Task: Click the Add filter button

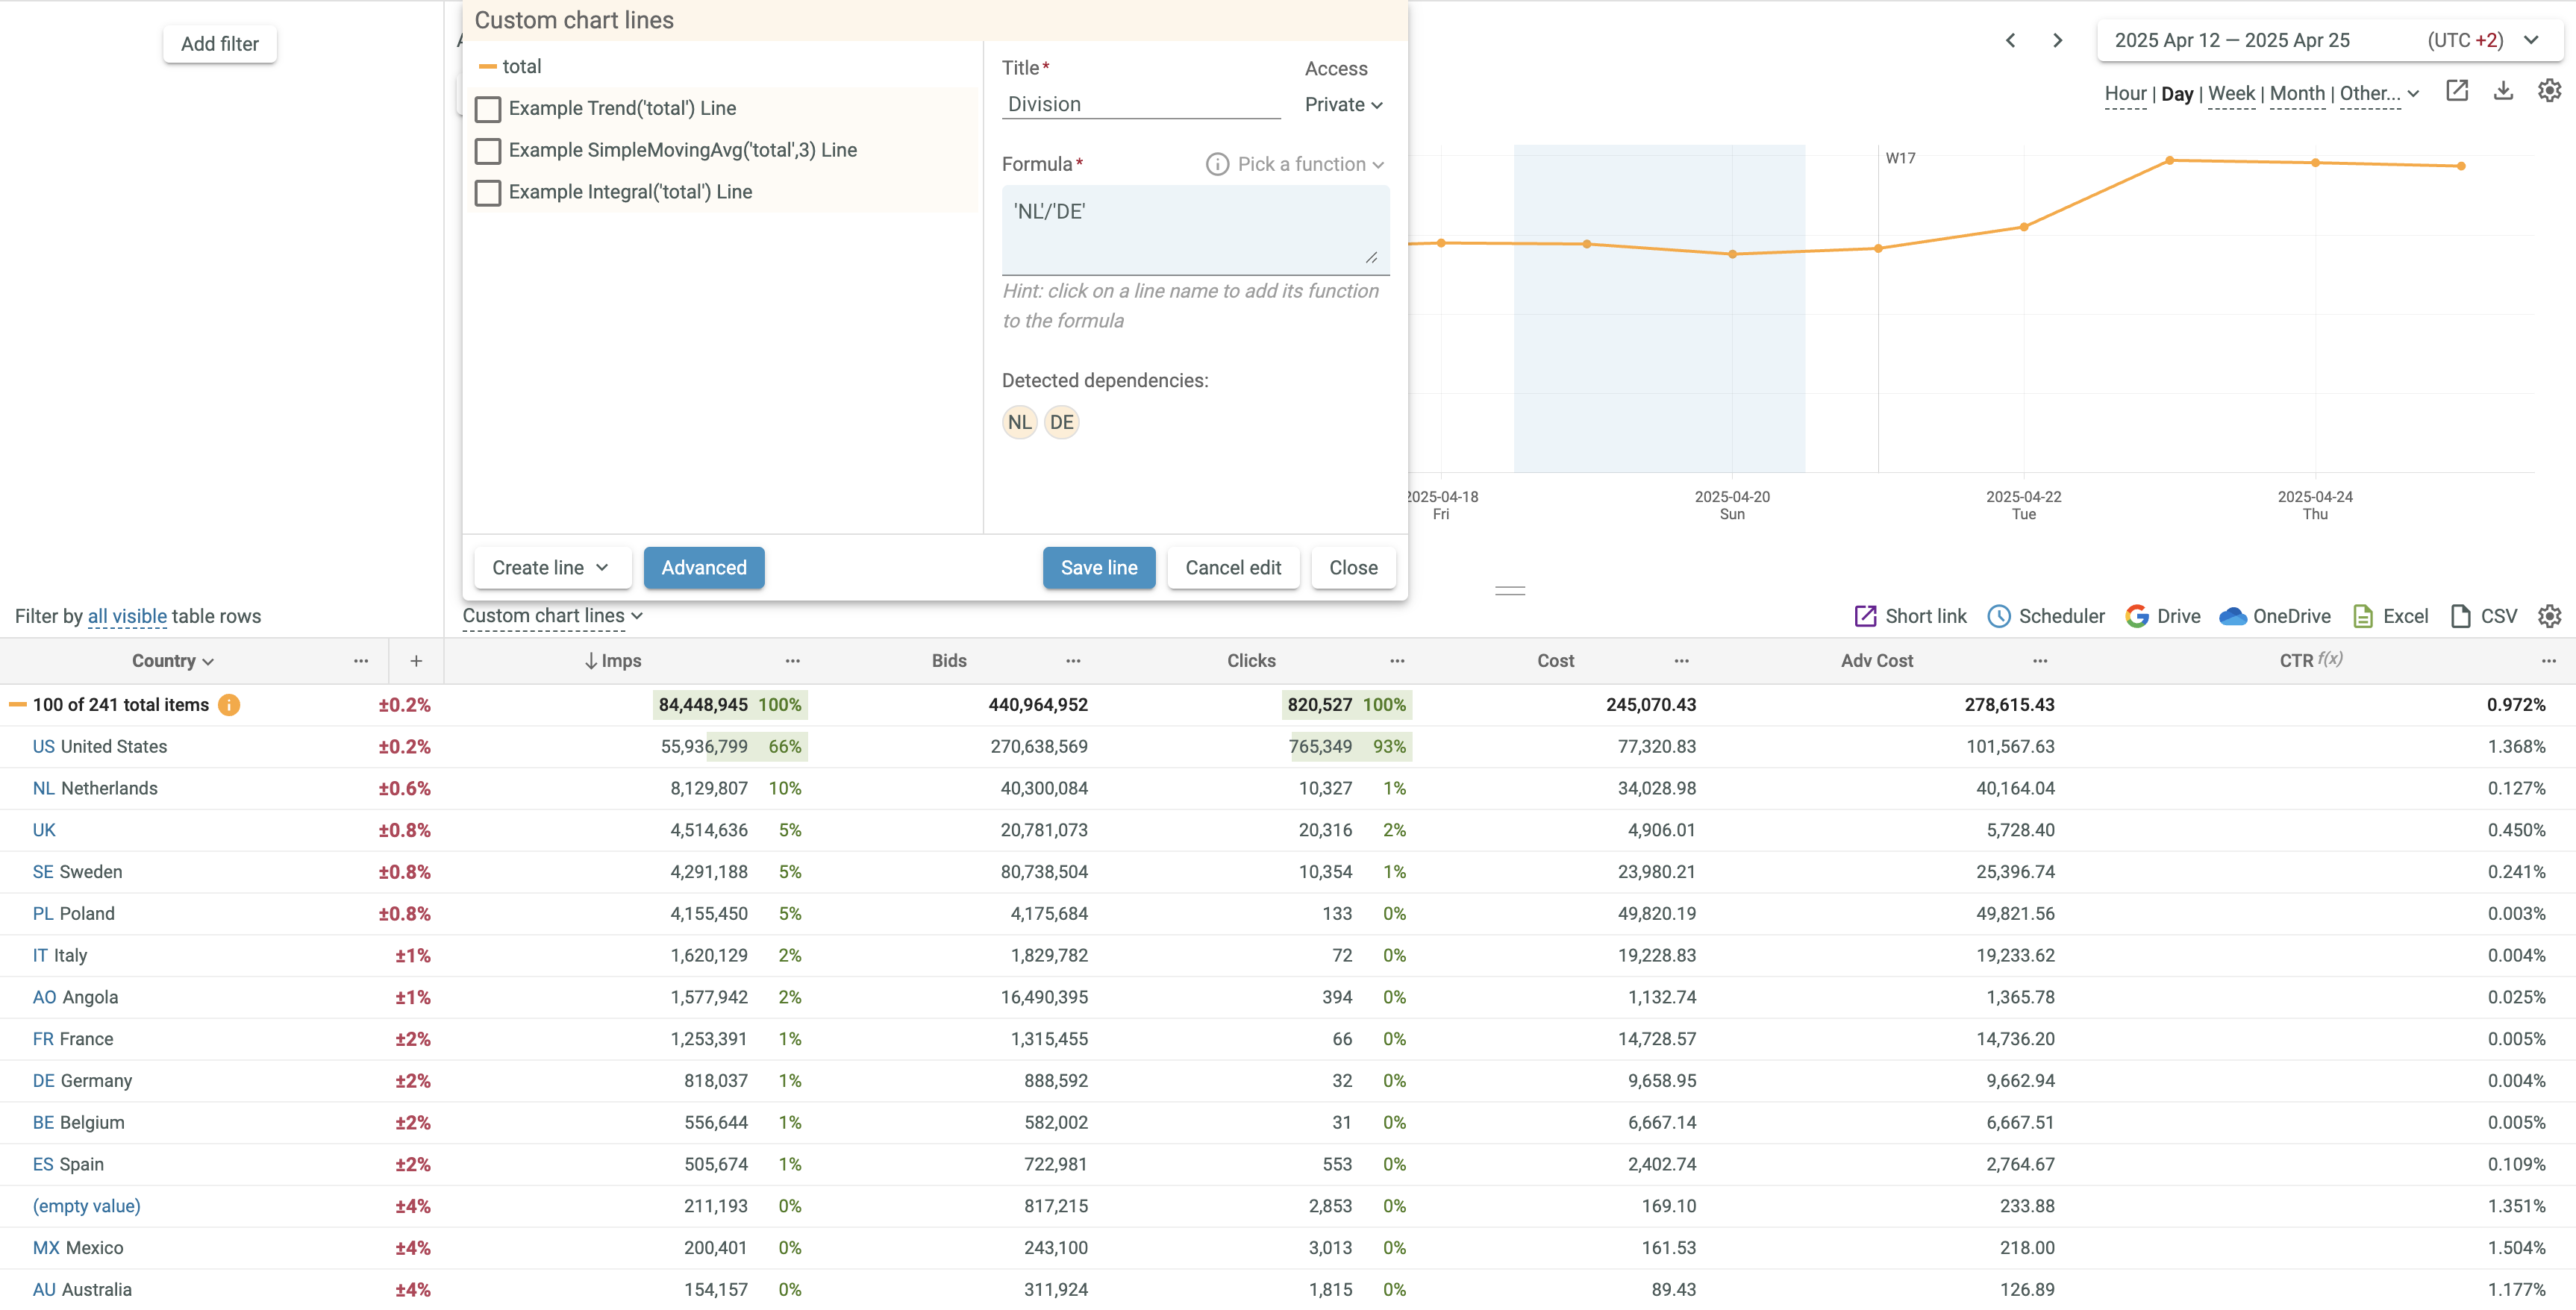Action: pyautogui.click(x=219, y=44)
